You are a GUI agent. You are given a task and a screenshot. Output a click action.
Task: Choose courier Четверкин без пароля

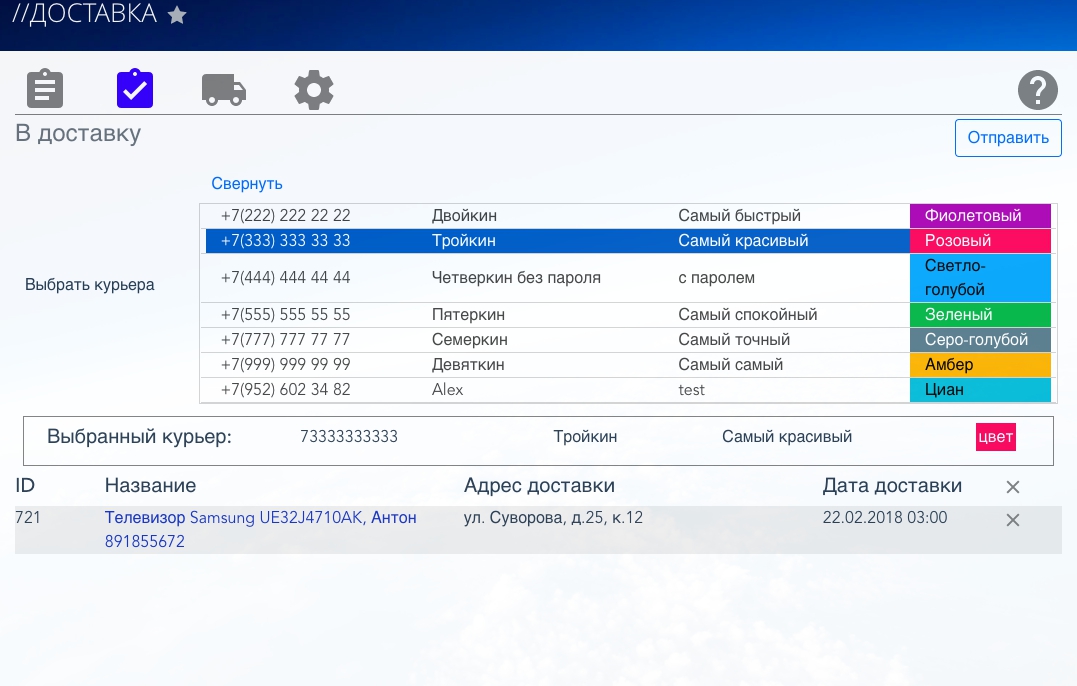[516, 277]
